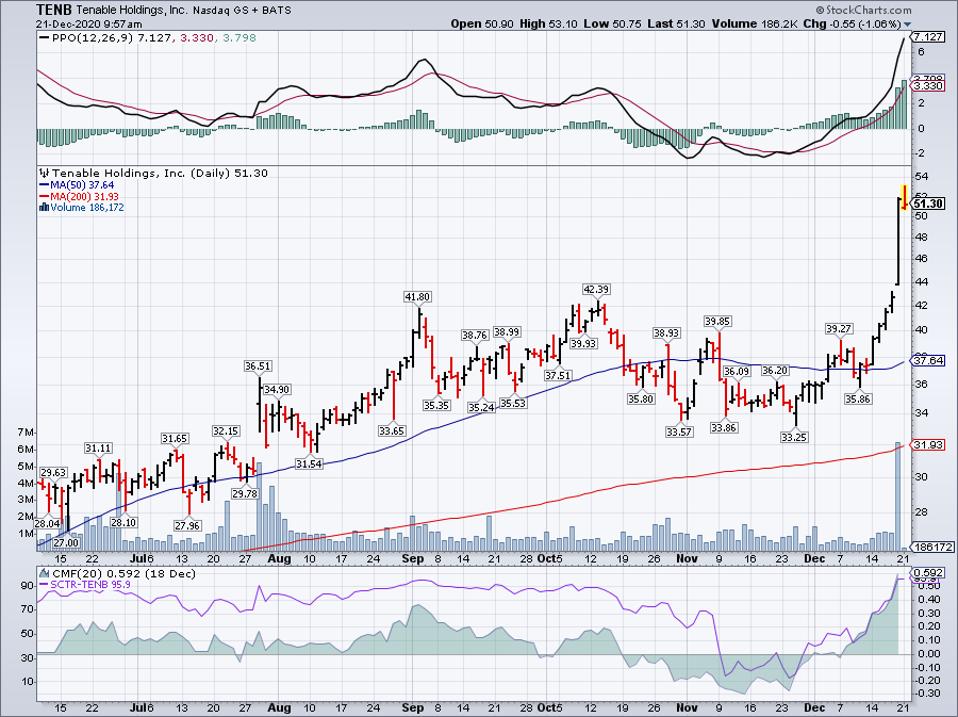
Task: Click the tall volume spike bar near Dec 21
Action: tap(898, 495)
